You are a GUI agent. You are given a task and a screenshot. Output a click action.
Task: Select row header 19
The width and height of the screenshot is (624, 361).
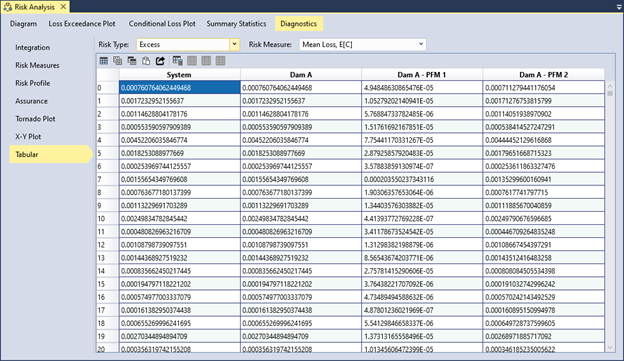(107, 336)
